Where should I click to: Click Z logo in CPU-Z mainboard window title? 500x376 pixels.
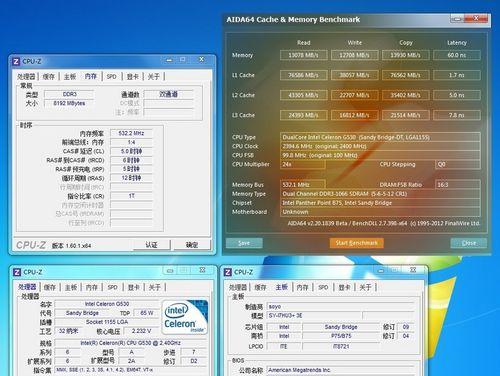(x=228, y=272)
